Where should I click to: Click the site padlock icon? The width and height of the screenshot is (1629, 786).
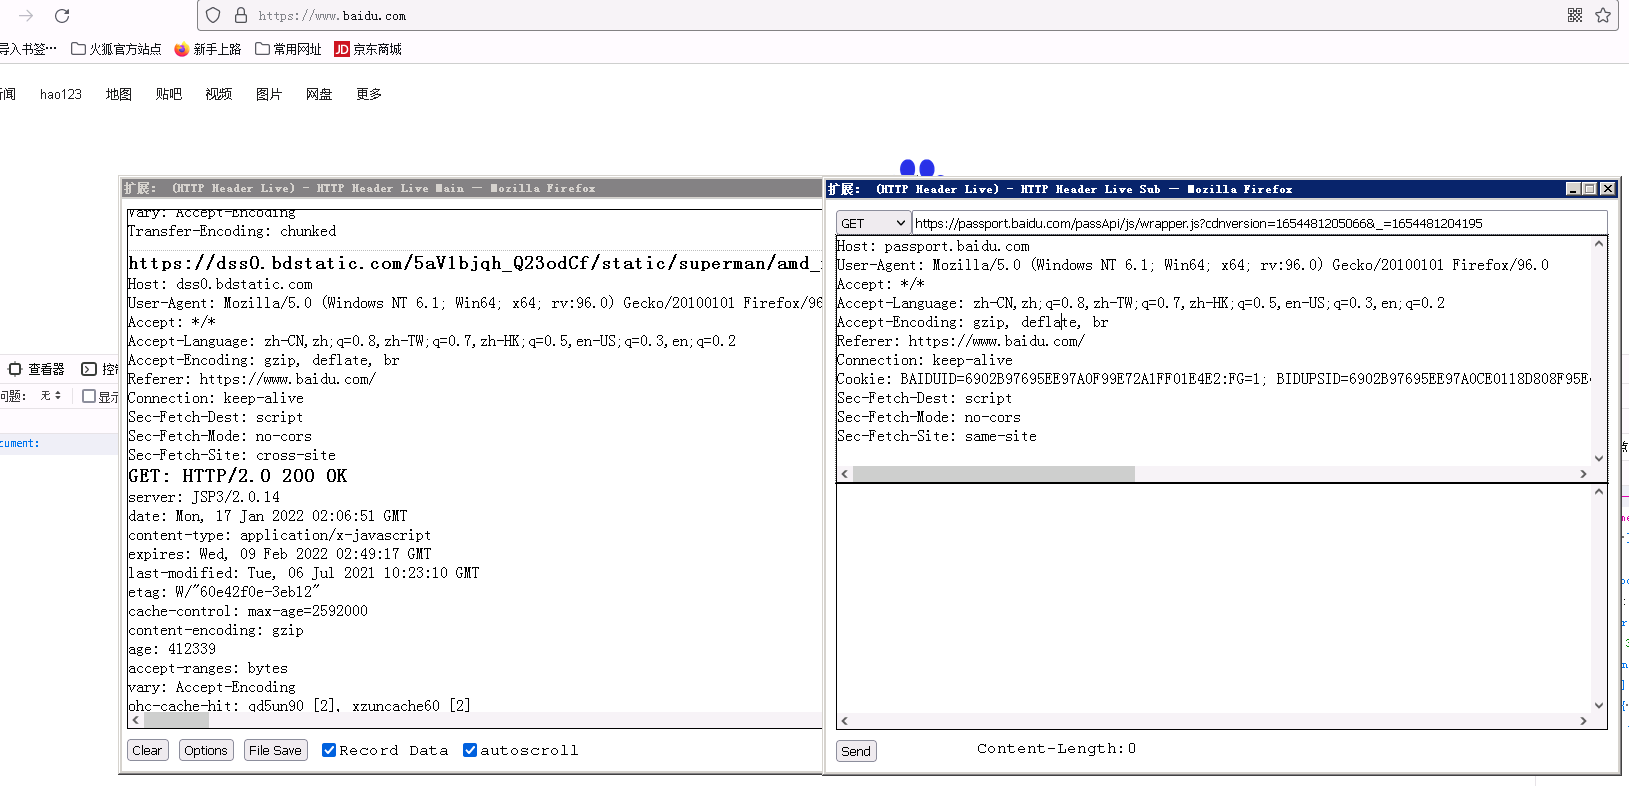click(240, 16)
